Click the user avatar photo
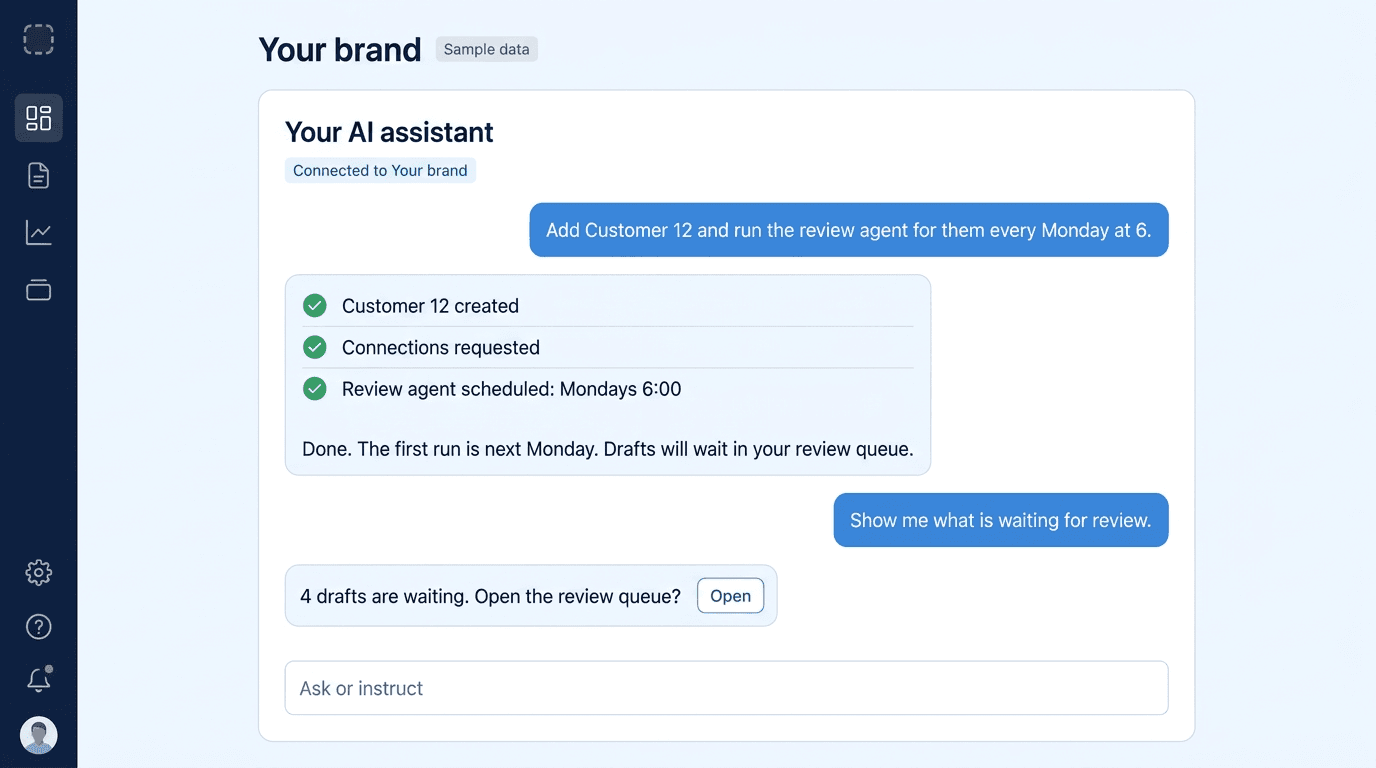1376x768 pixels. pyautogui.click(x=39, y=735)
